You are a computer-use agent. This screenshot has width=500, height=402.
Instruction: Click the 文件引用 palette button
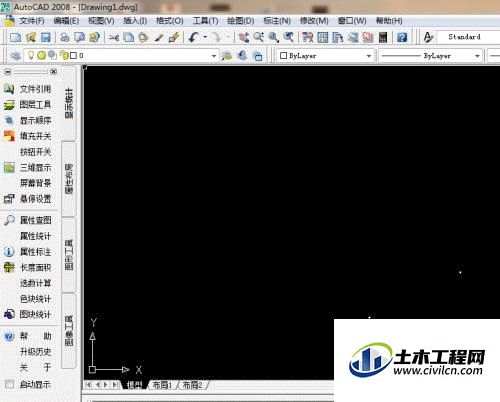[x=28, y=89]
